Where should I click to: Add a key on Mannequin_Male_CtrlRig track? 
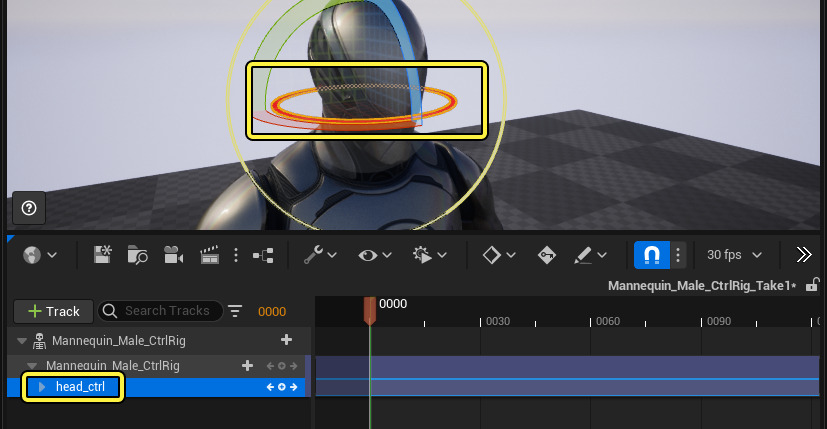coord(282,366)
